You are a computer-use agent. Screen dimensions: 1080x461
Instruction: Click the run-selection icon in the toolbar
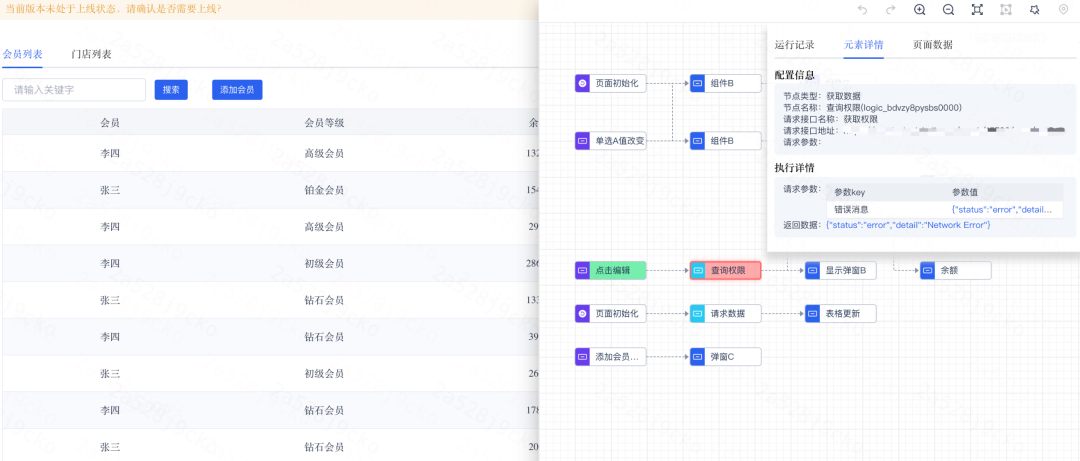(1006, 10)
